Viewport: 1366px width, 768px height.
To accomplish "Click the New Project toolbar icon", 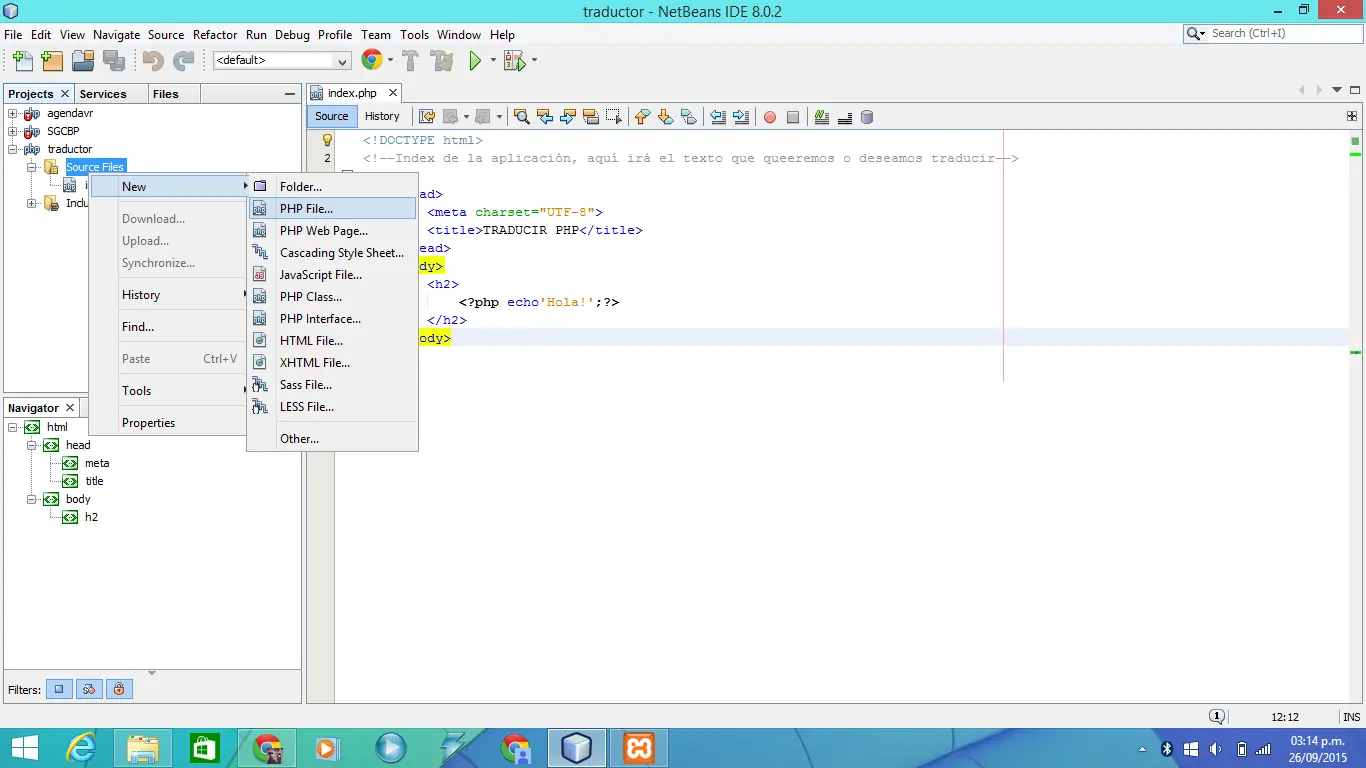I will [x=52, y=61].
